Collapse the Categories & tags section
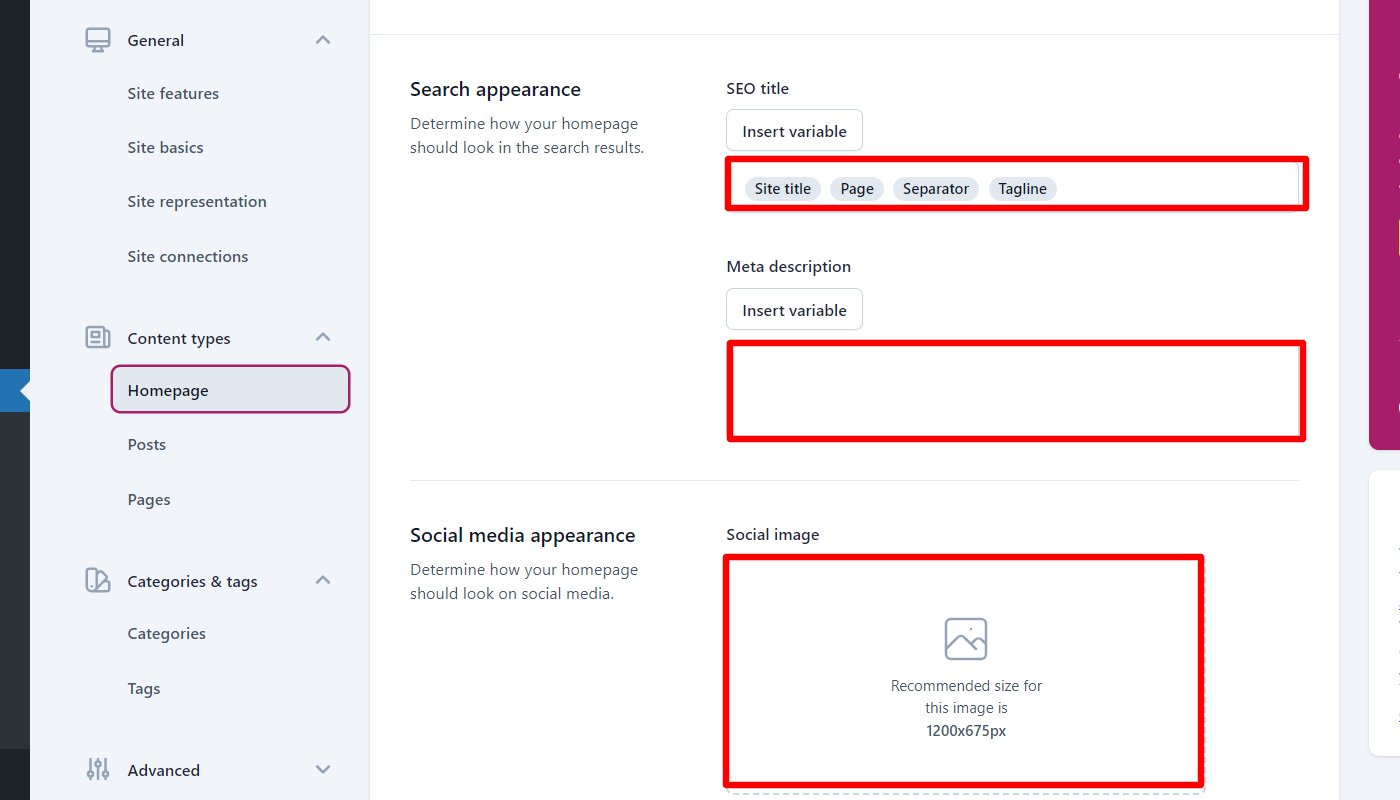Screen dimensions: 1400x800 tap(322, 580)
